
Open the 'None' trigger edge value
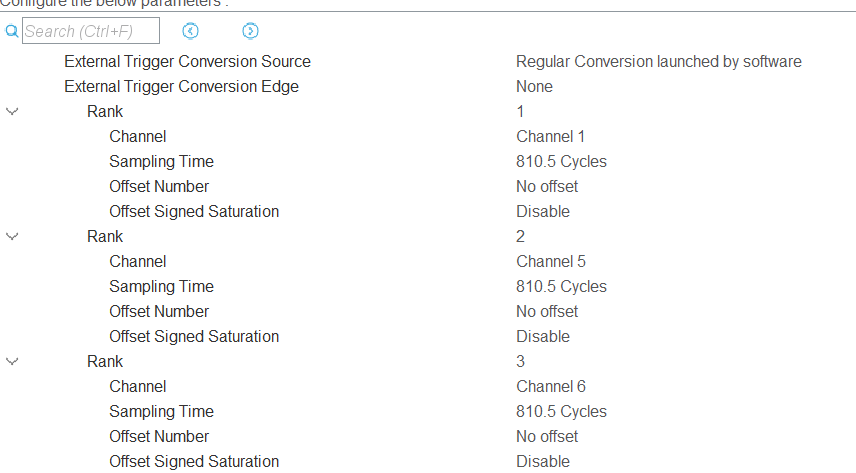(534, 86)
